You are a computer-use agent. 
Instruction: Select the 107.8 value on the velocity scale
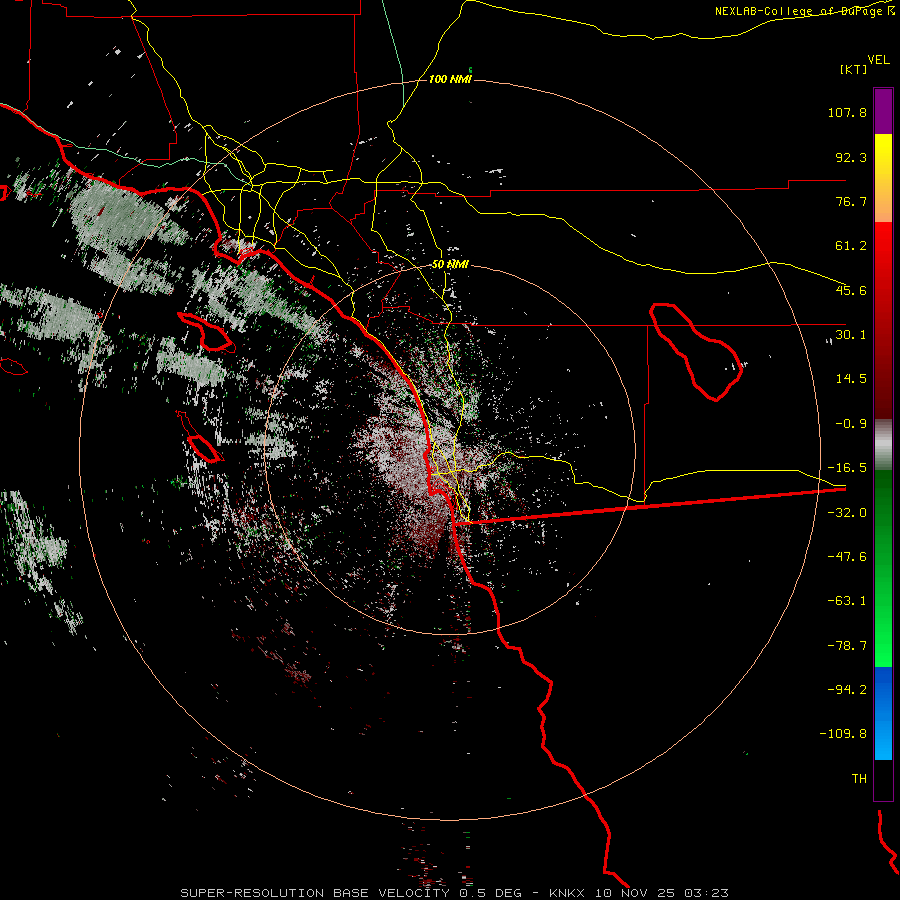pyautogui.click(x=847, y=112)
